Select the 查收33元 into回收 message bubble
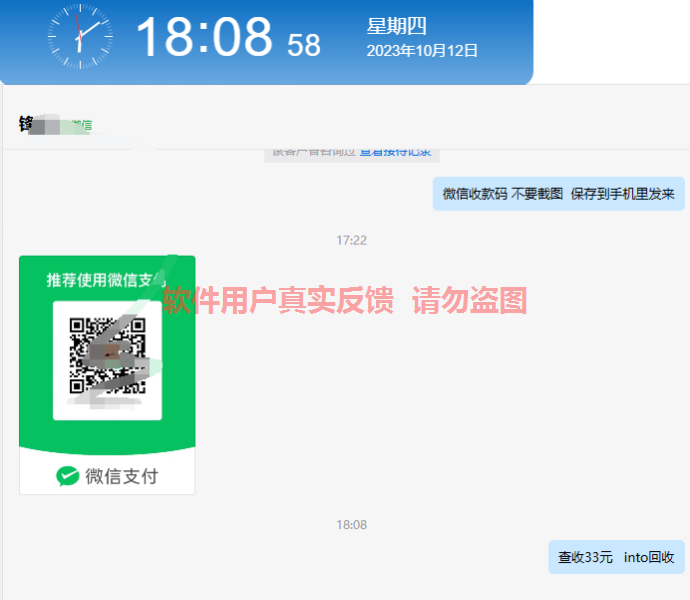Screen dimensions: 690x600 click(616, 557)
